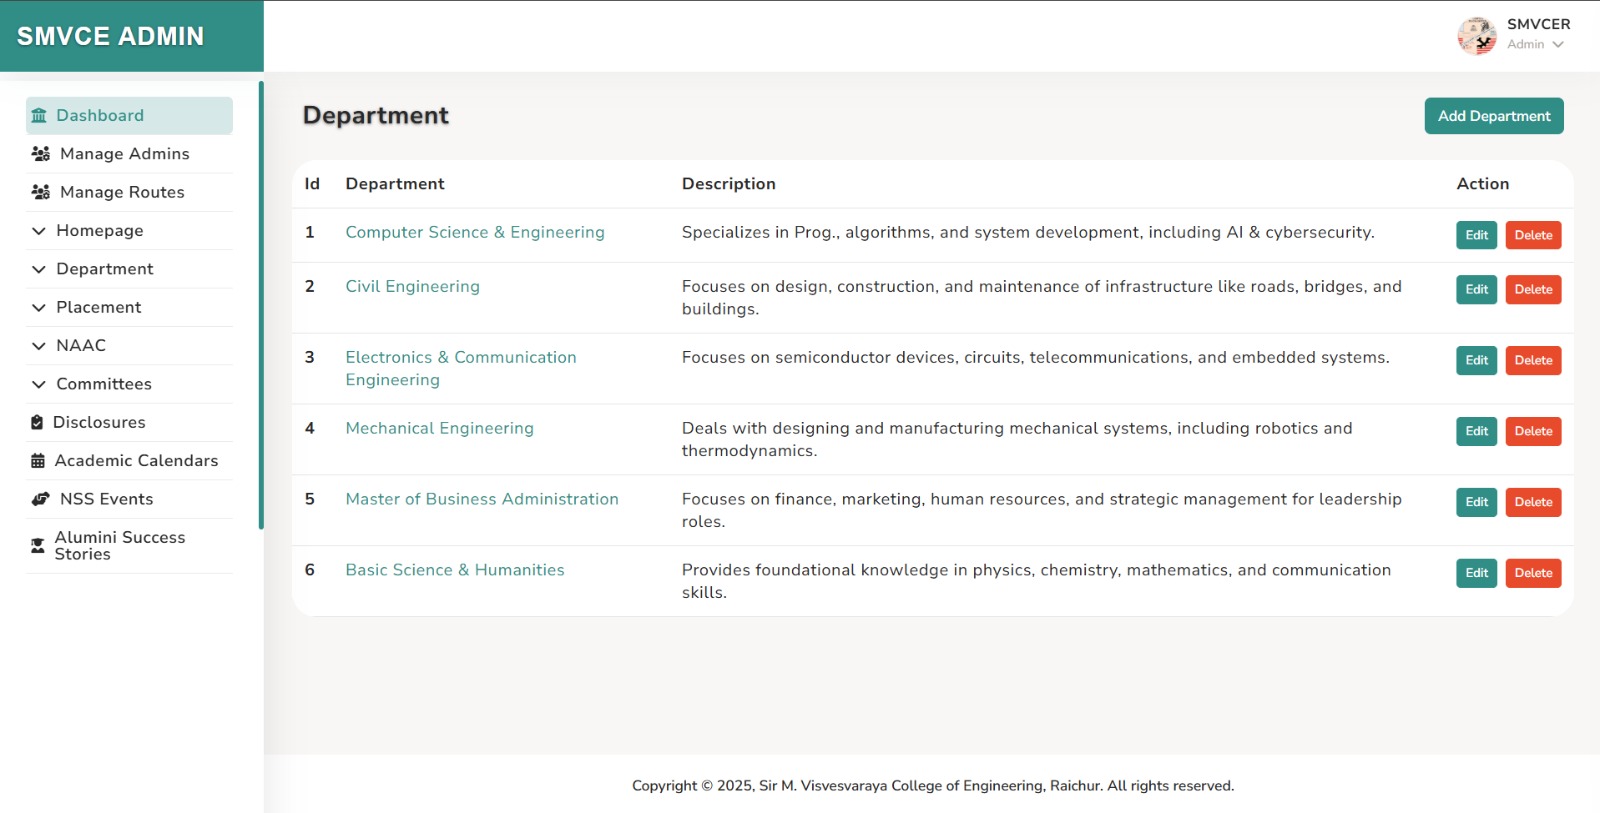Click the Dashboard building icon
1600x813 pixels.
pos(39,116)
